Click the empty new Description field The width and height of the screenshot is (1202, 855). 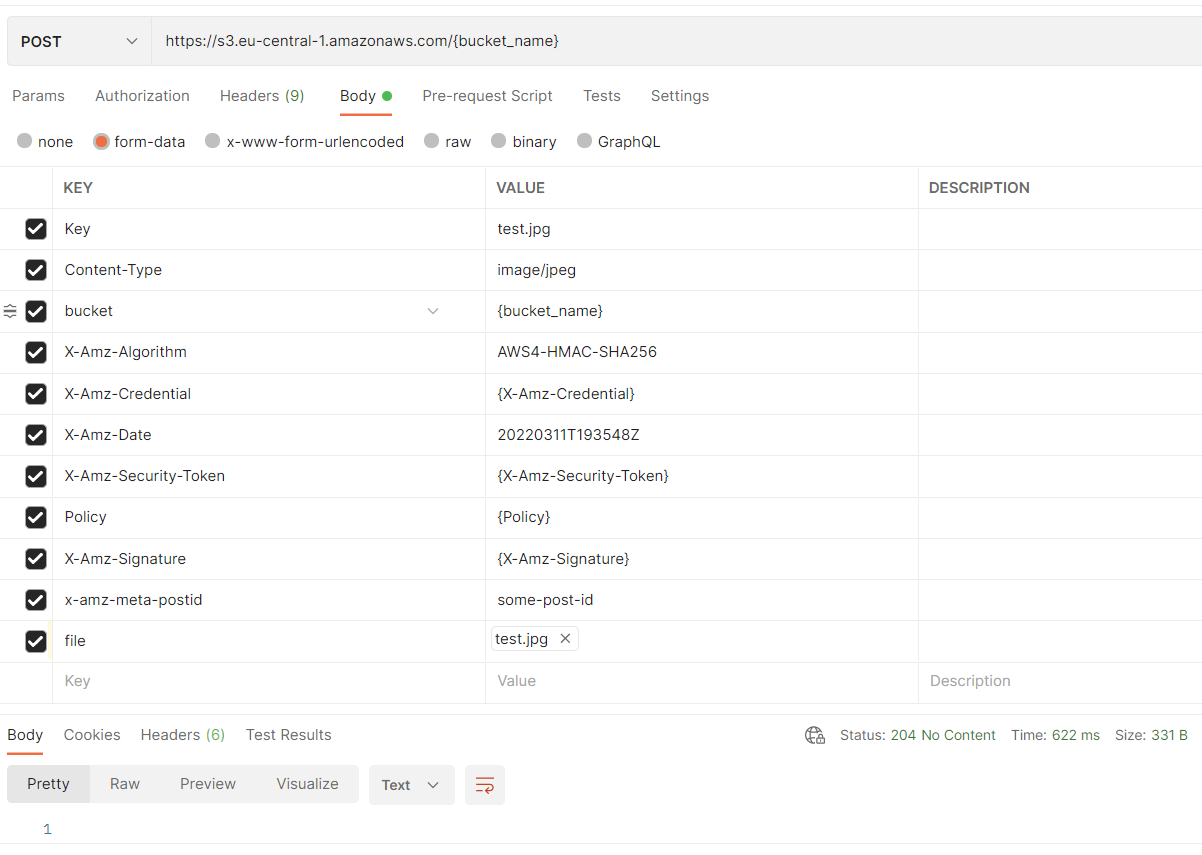pos(1060,681)
